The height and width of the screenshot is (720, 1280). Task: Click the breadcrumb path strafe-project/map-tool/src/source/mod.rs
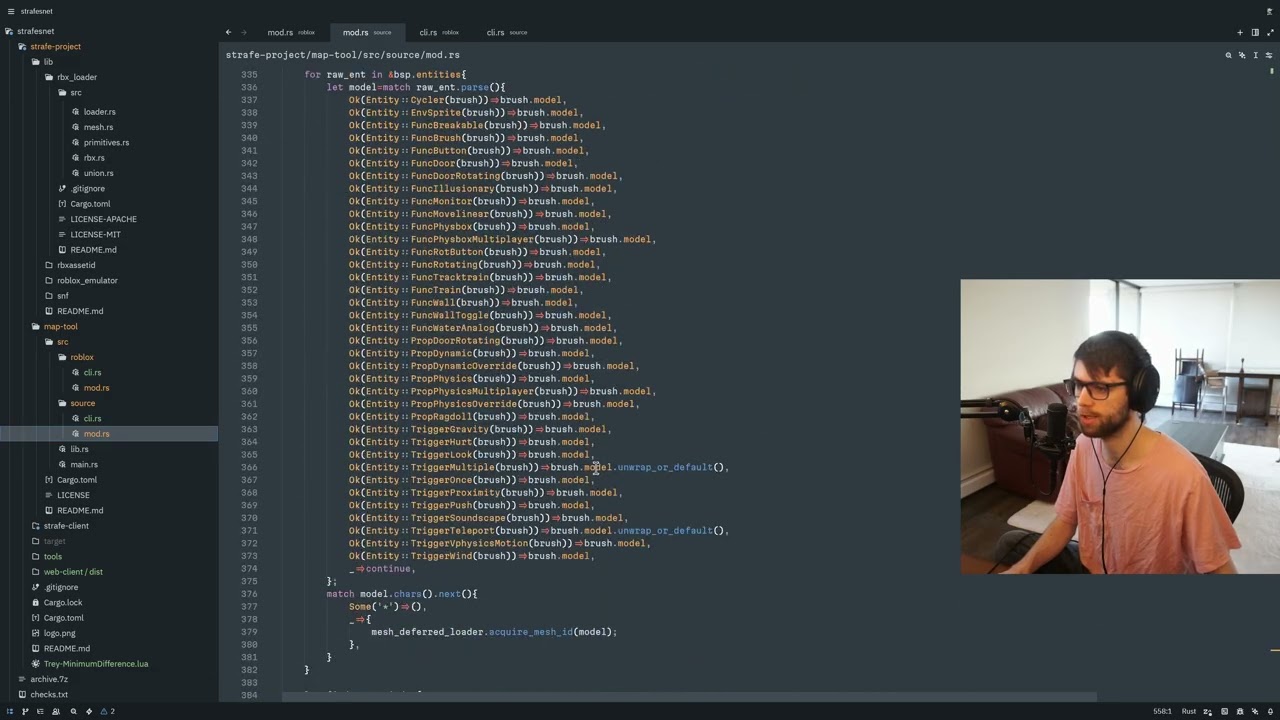click(x=342, y=55)
